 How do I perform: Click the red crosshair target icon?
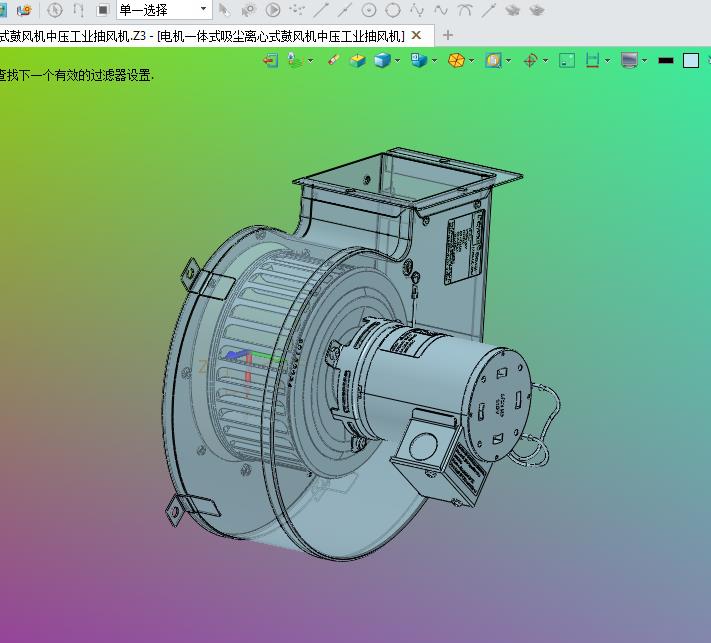[530, 60]
